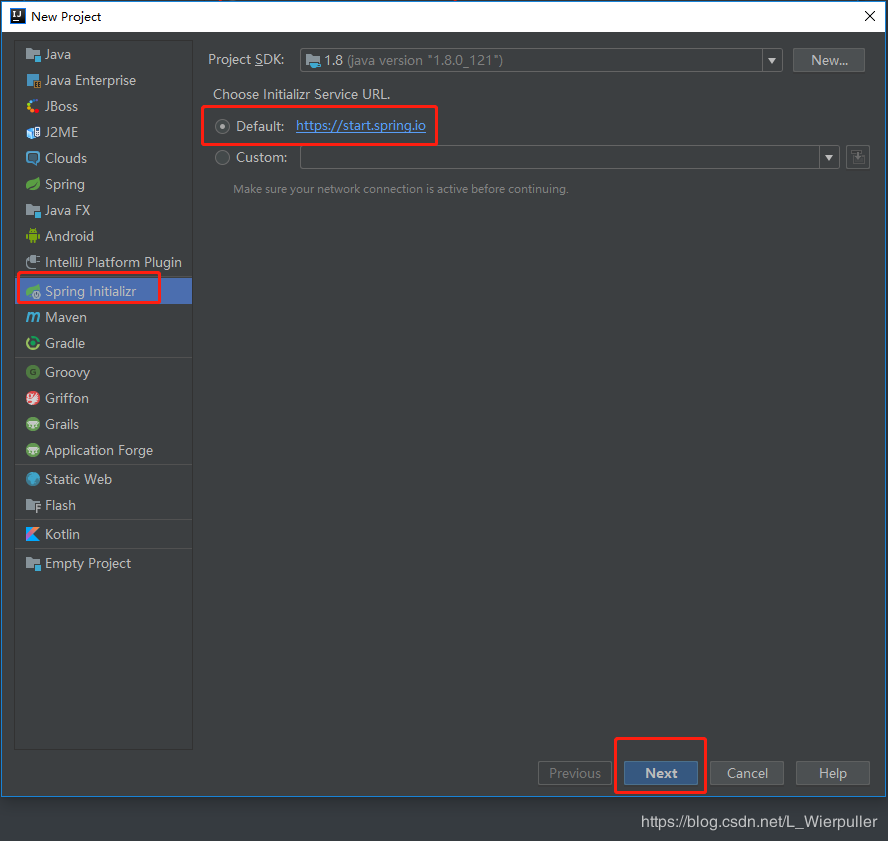The image size is (888, 841).
Task: Select IntelliJ Platform Plugin in the list
Action: click(x=104, y=262)
